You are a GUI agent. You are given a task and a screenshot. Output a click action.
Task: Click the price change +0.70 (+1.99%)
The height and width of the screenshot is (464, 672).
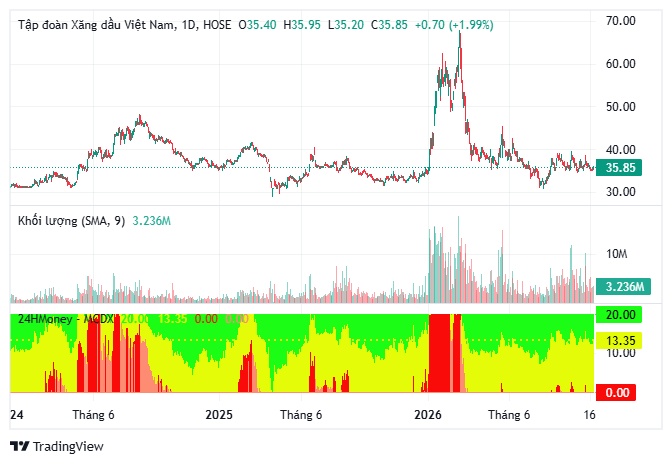tap(454, 25)
